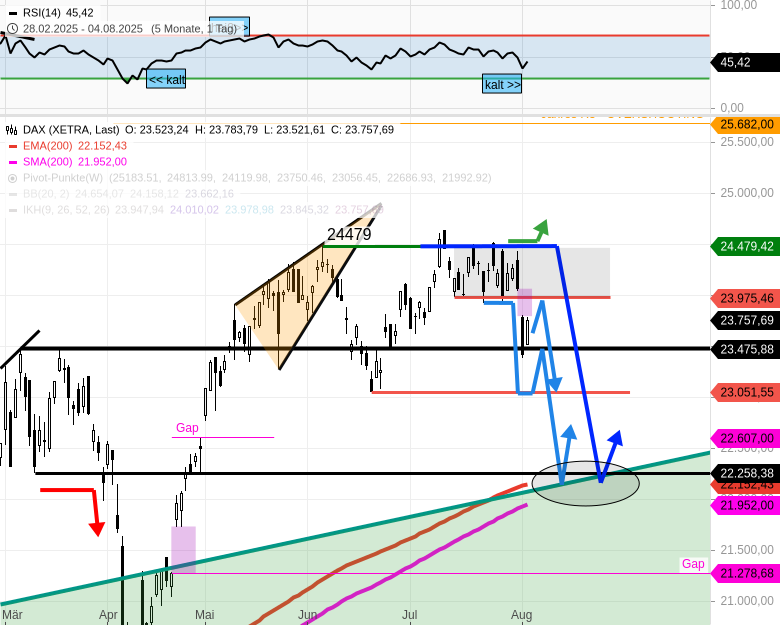Click the red price tag 23.975,46
This screenshot has height=625, width=780.
tap(744, 298)
